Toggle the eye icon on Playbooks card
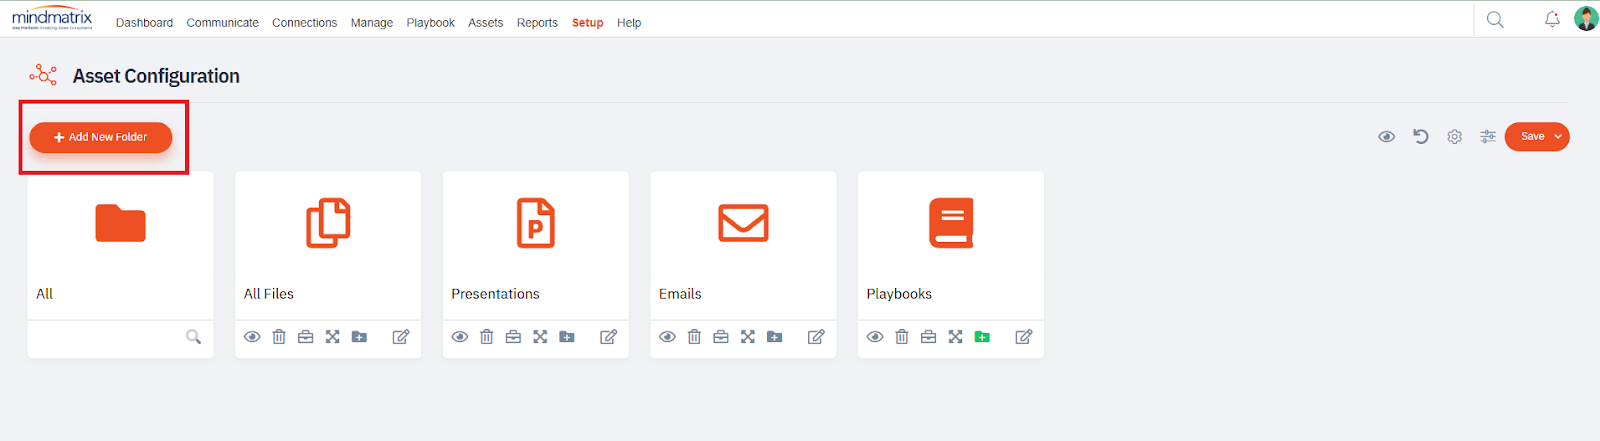 point(875,337)
